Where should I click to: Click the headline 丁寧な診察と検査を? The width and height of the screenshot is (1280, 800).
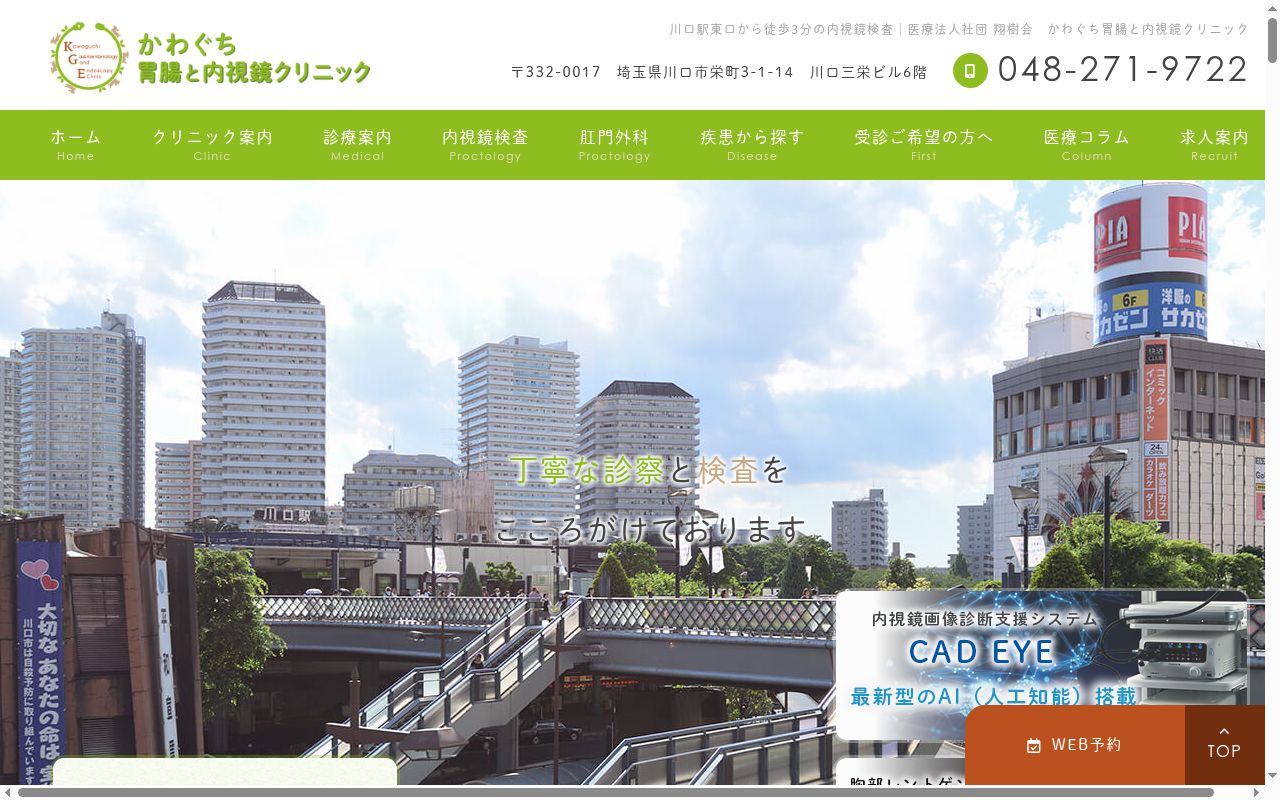(x=650, y=470)
